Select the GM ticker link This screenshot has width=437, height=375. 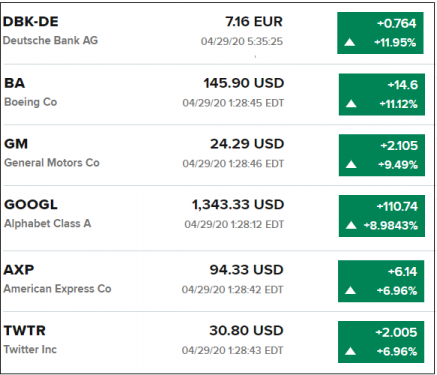pyautogui.click(x=16, y=144)
